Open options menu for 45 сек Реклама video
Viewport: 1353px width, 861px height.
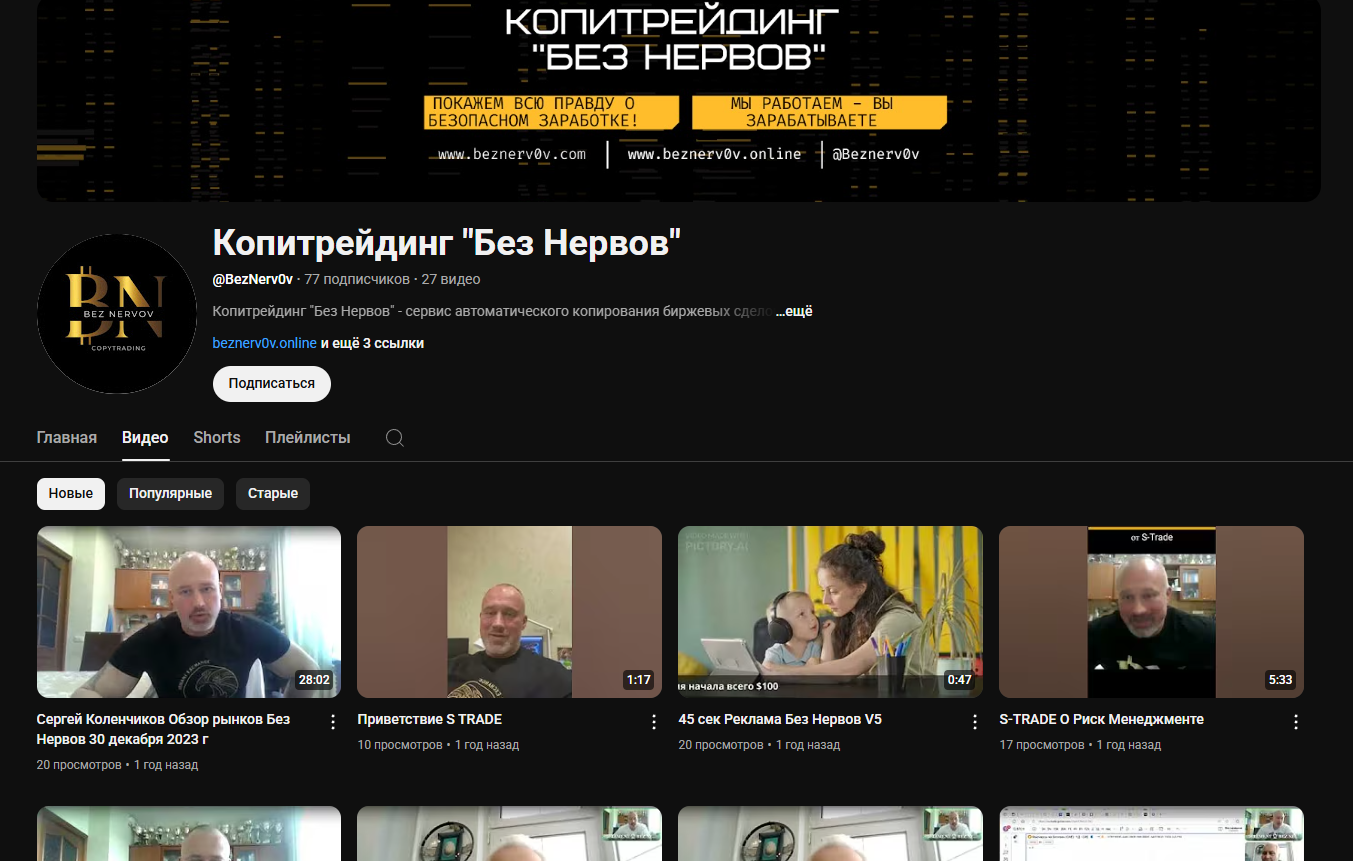(x=974, y=720)
